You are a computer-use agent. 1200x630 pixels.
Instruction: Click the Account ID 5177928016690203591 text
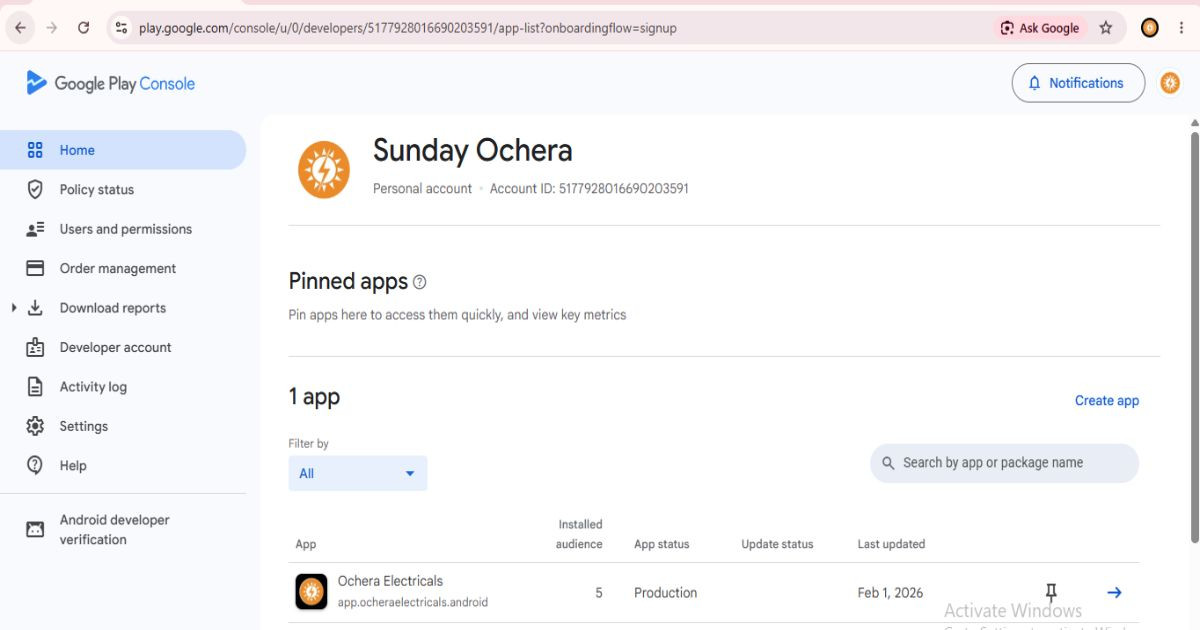589,188
